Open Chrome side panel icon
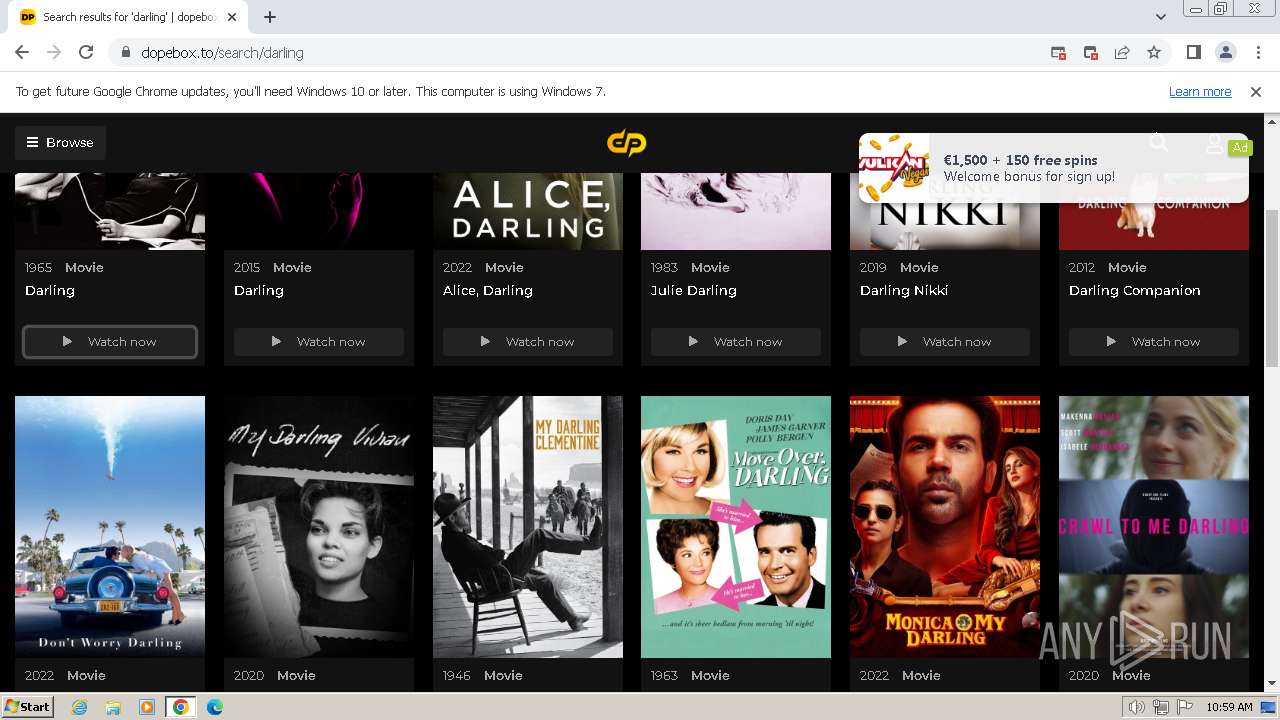Image resolution: width=1280 pixels, height=720 pixels. pyautogui.click(x=1193, y=52)
